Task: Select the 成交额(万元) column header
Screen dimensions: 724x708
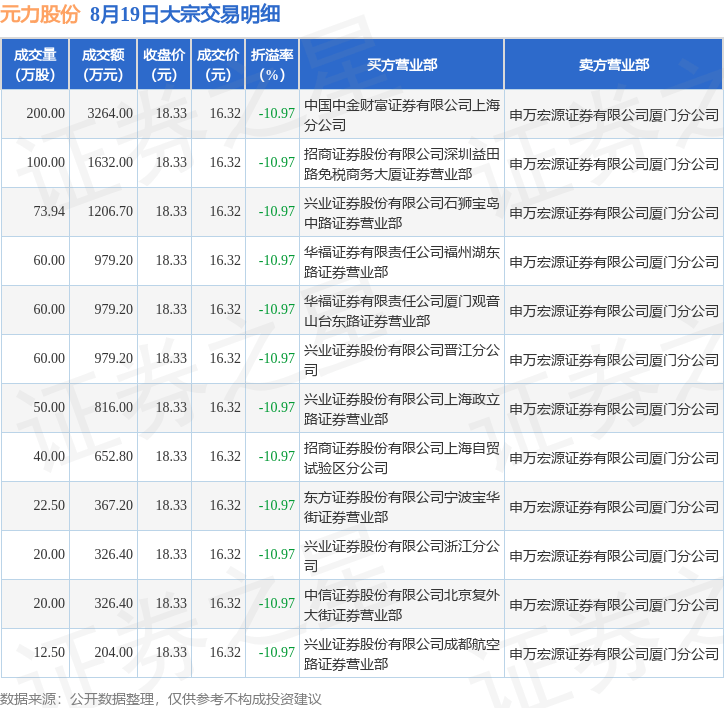Action: (103, 64)
